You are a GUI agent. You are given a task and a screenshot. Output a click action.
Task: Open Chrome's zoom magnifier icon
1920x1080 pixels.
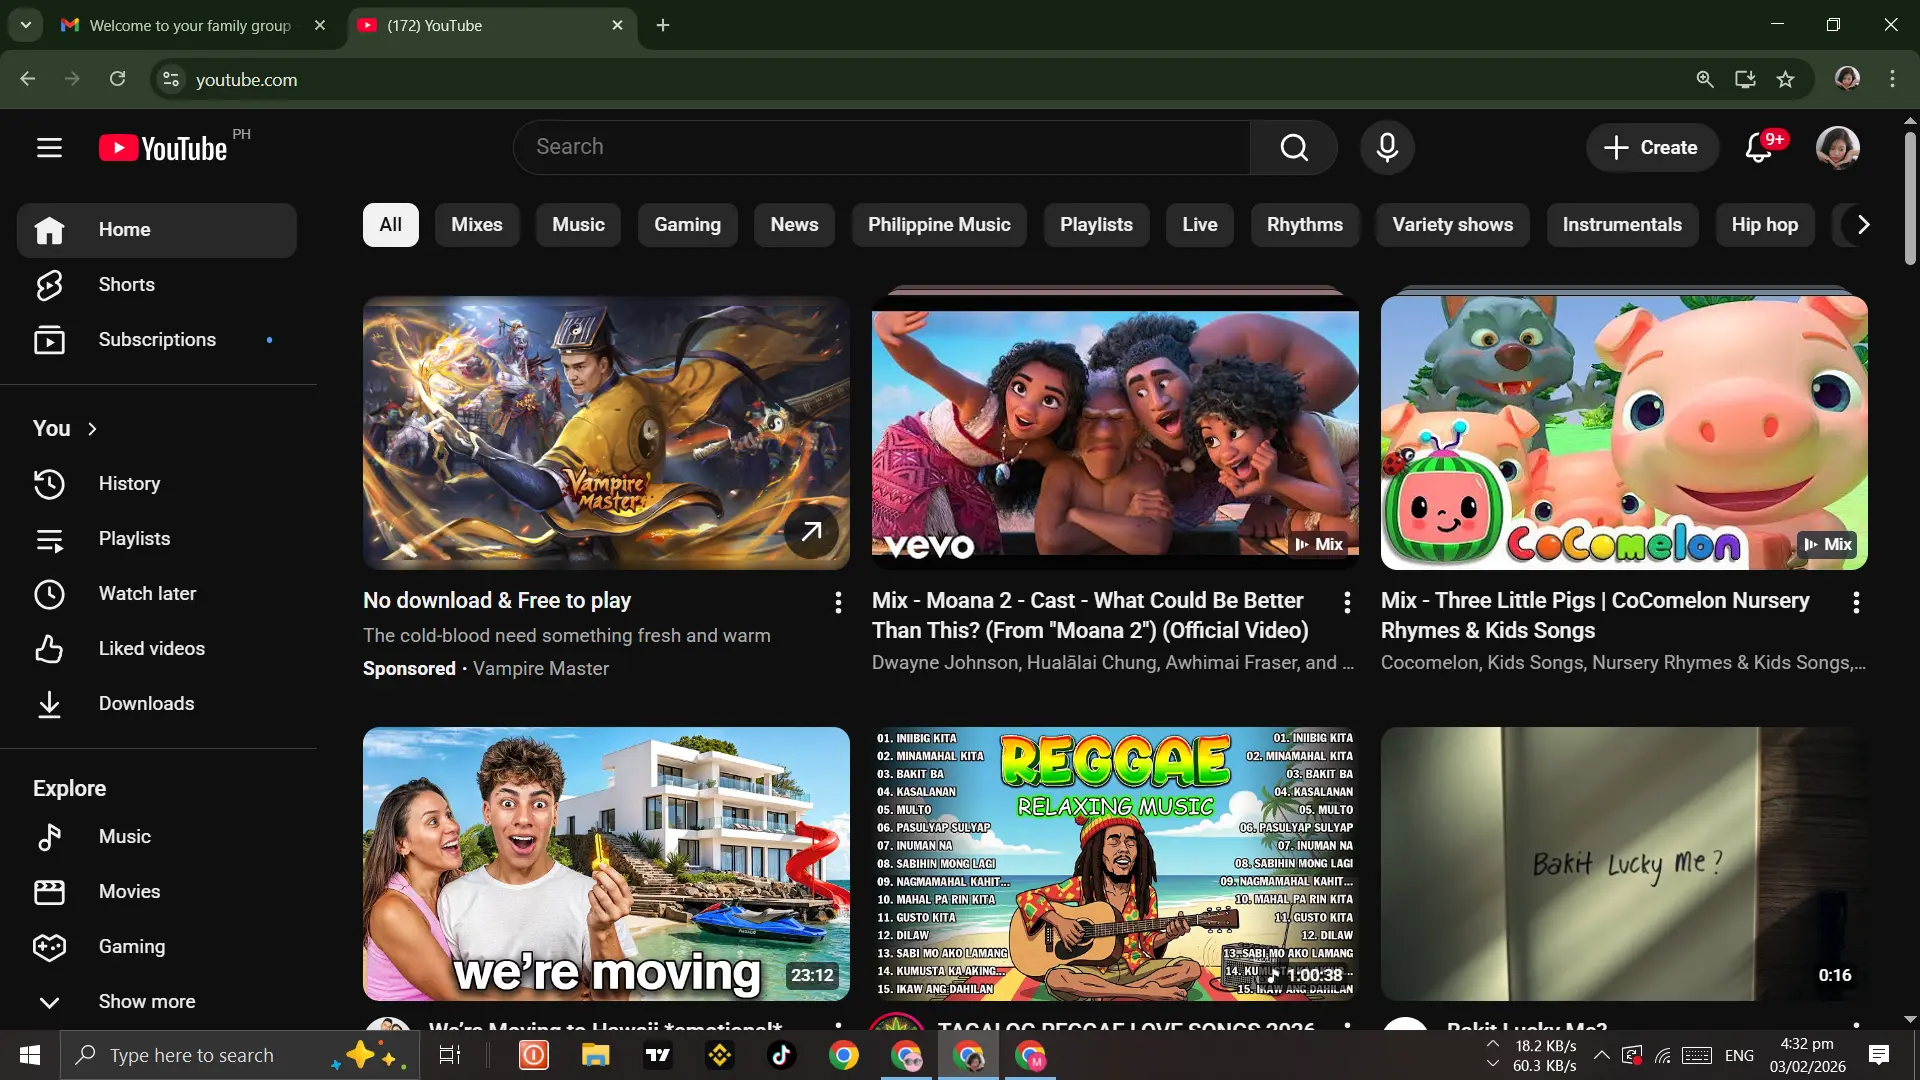pos(1705,79)
